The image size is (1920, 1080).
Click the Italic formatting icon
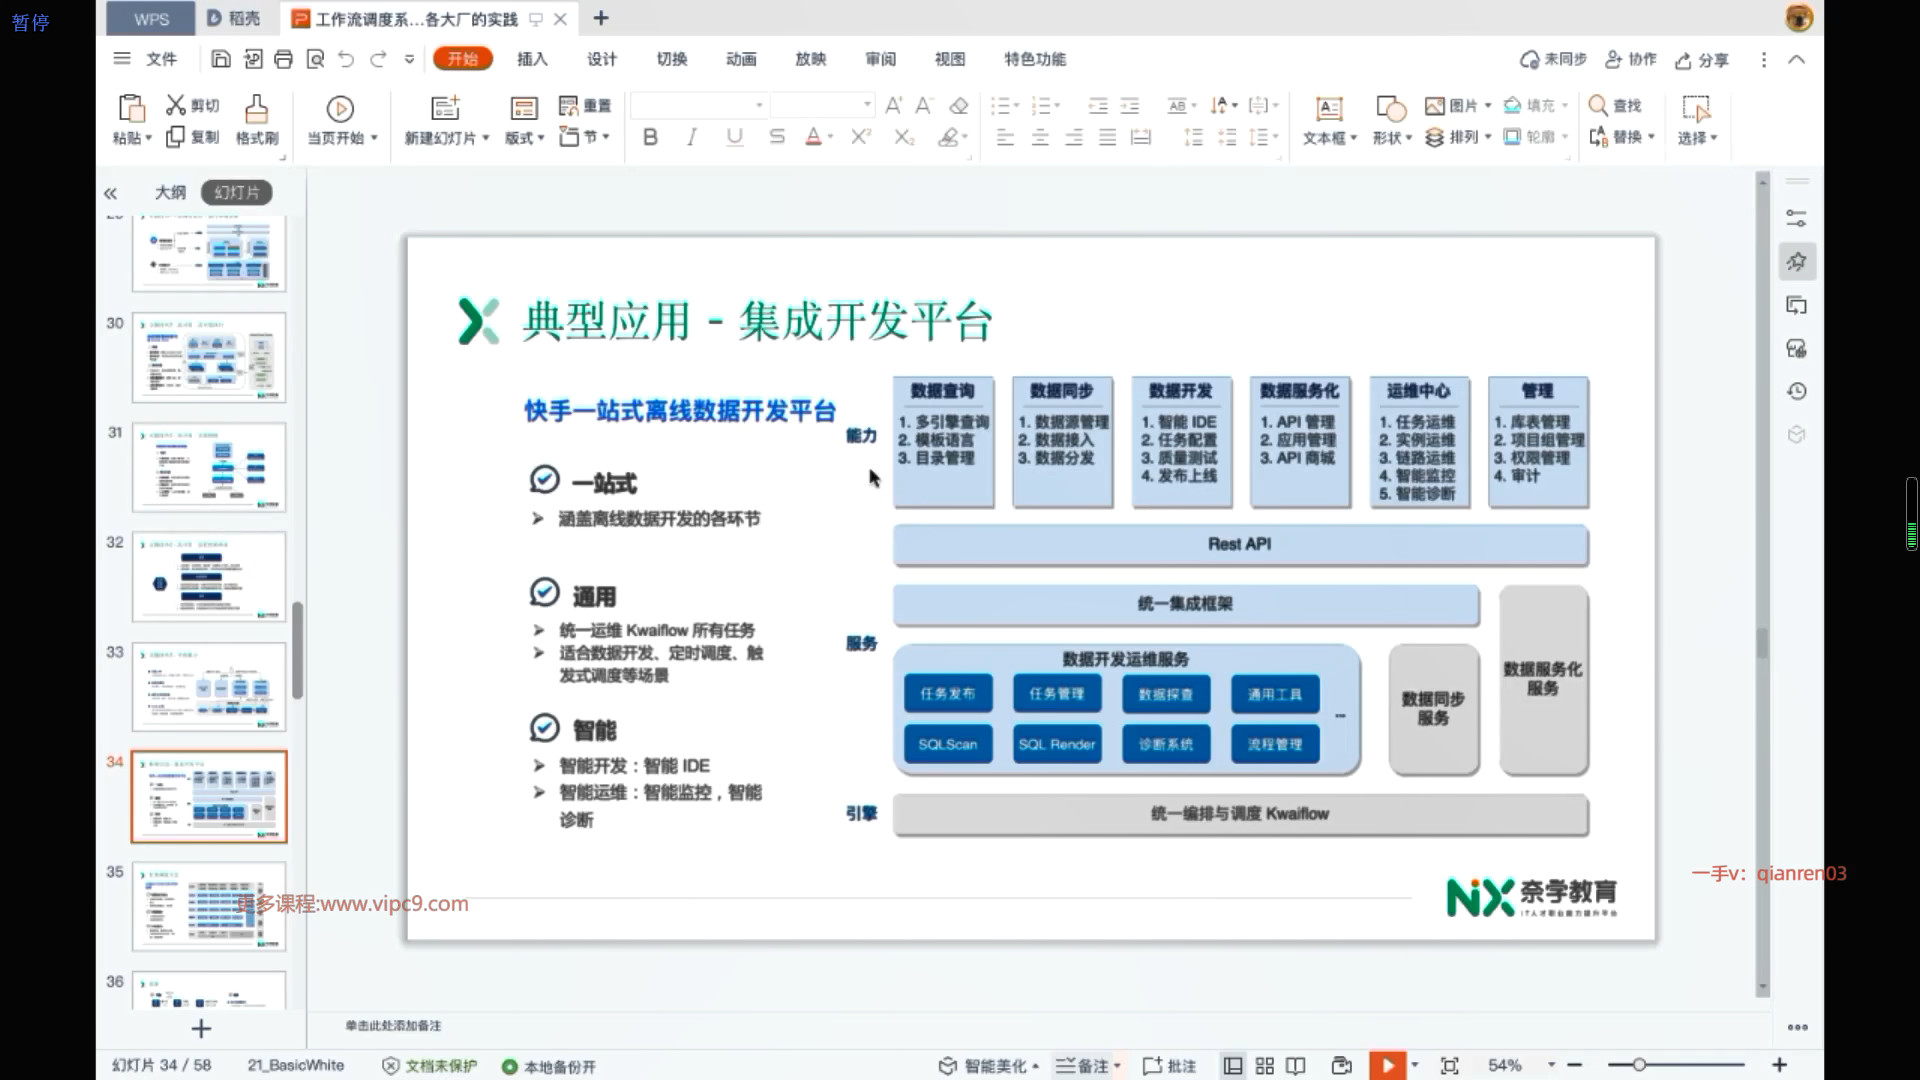click(x=692, y=137)
